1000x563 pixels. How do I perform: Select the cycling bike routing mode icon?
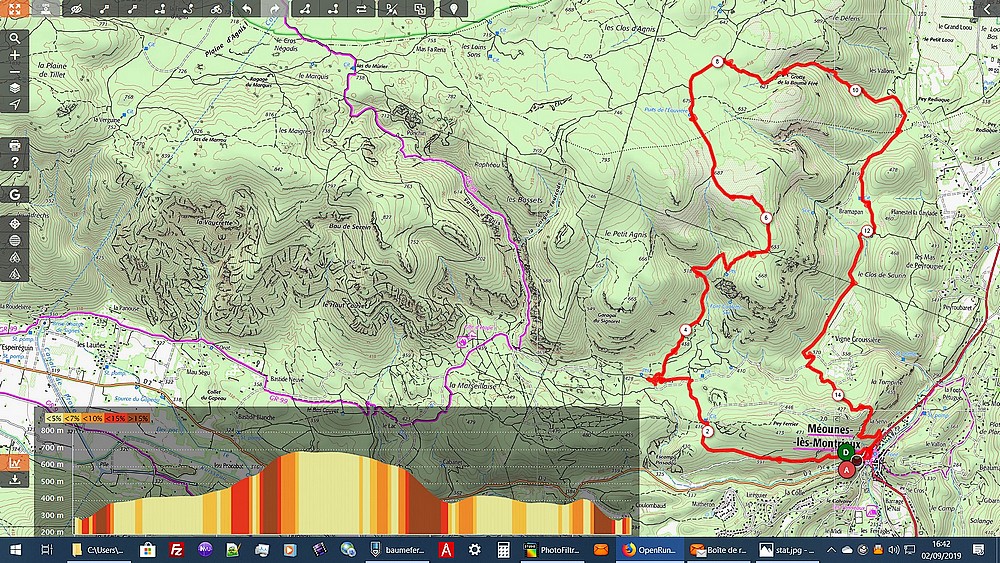(x=216, y=9)
